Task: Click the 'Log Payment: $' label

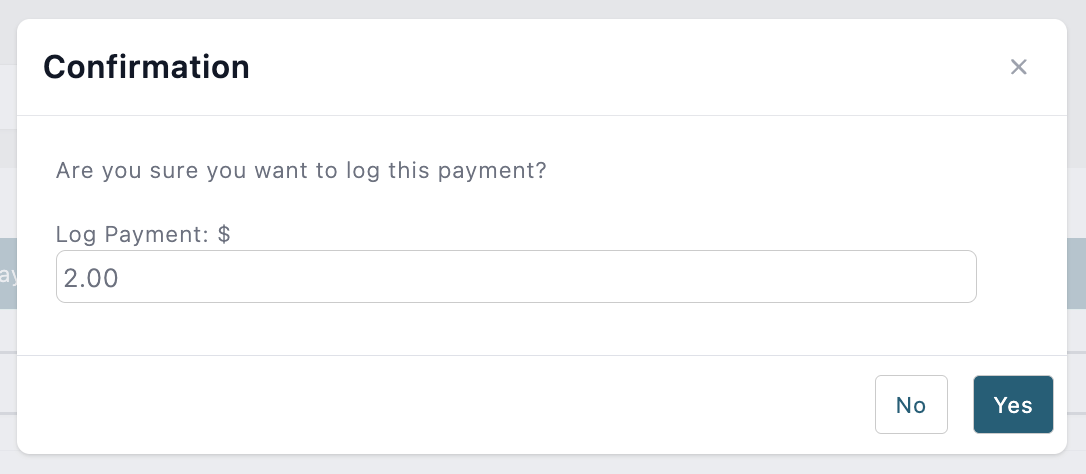Action: (x=143, y=234)
